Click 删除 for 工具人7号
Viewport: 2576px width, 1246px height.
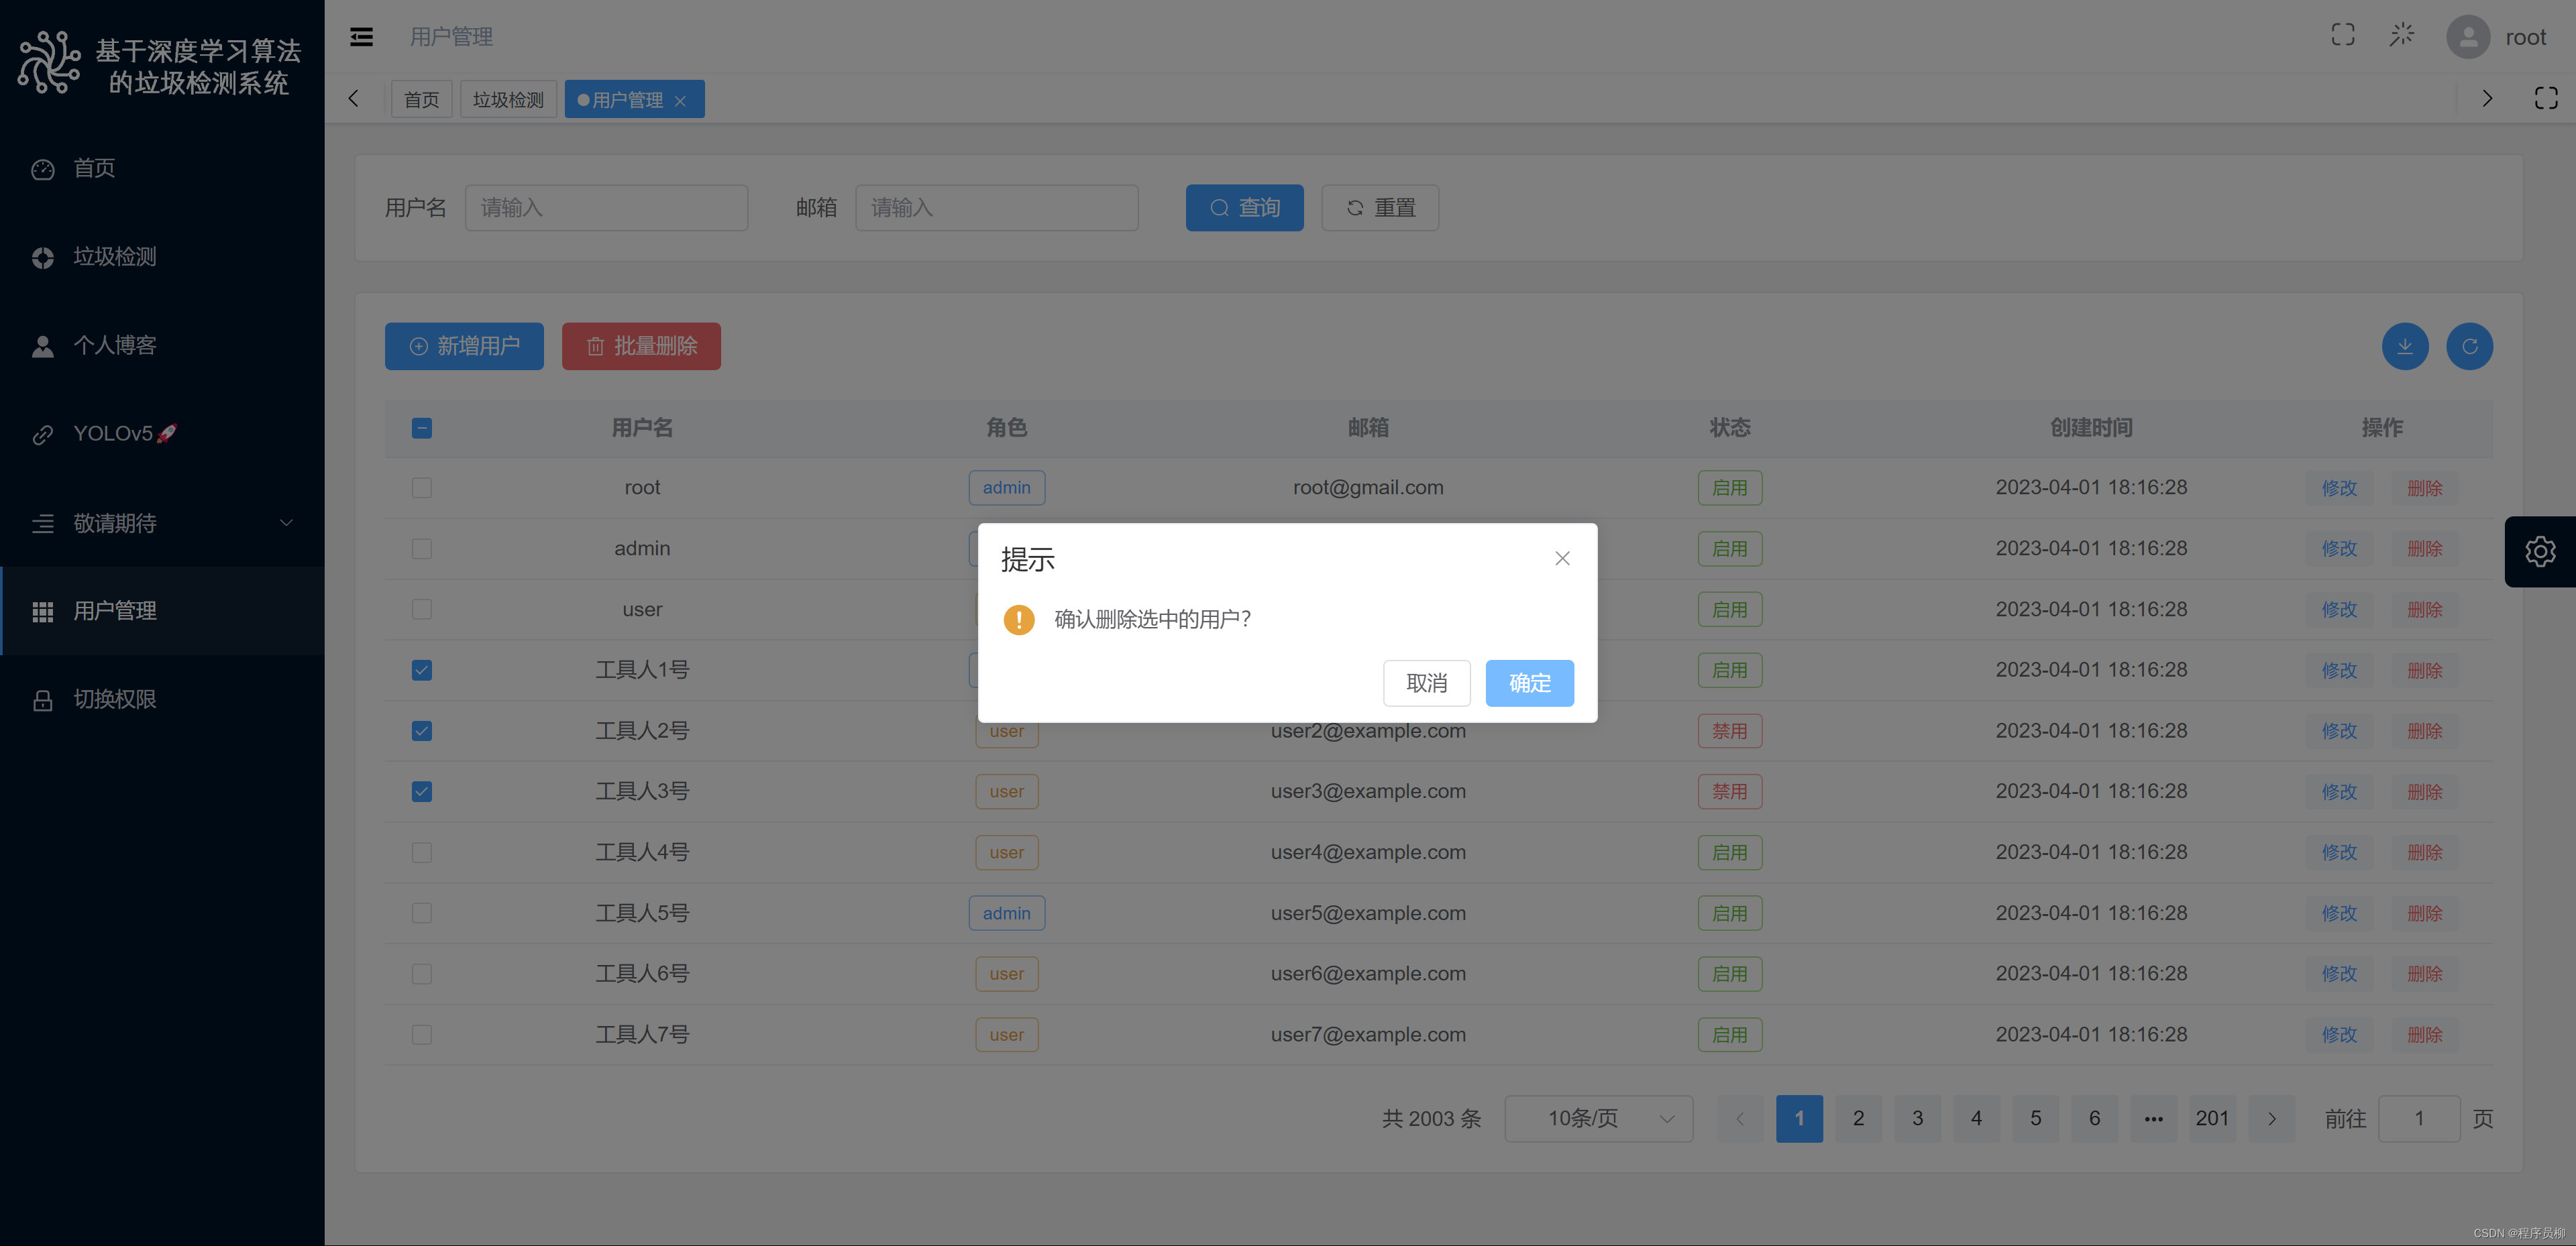click(2424, 1034)
